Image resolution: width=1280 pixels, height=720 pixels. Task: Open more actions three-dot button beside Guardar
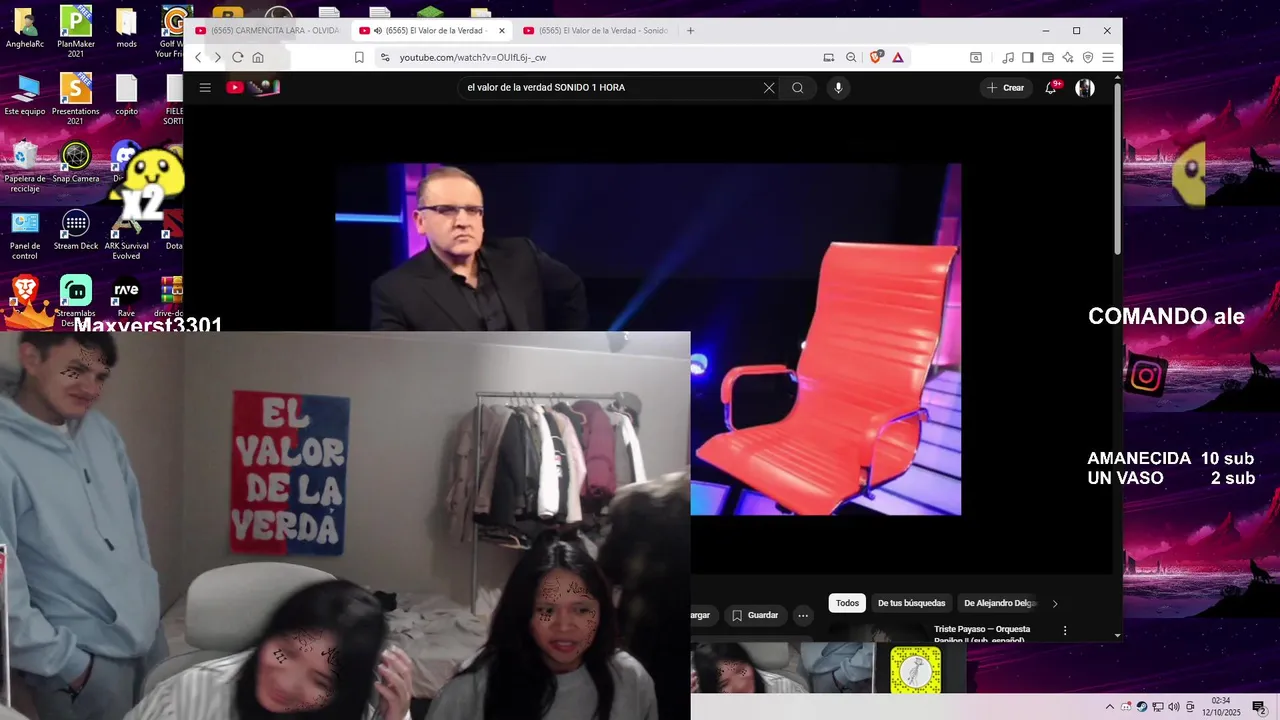[x=803, y=615]
